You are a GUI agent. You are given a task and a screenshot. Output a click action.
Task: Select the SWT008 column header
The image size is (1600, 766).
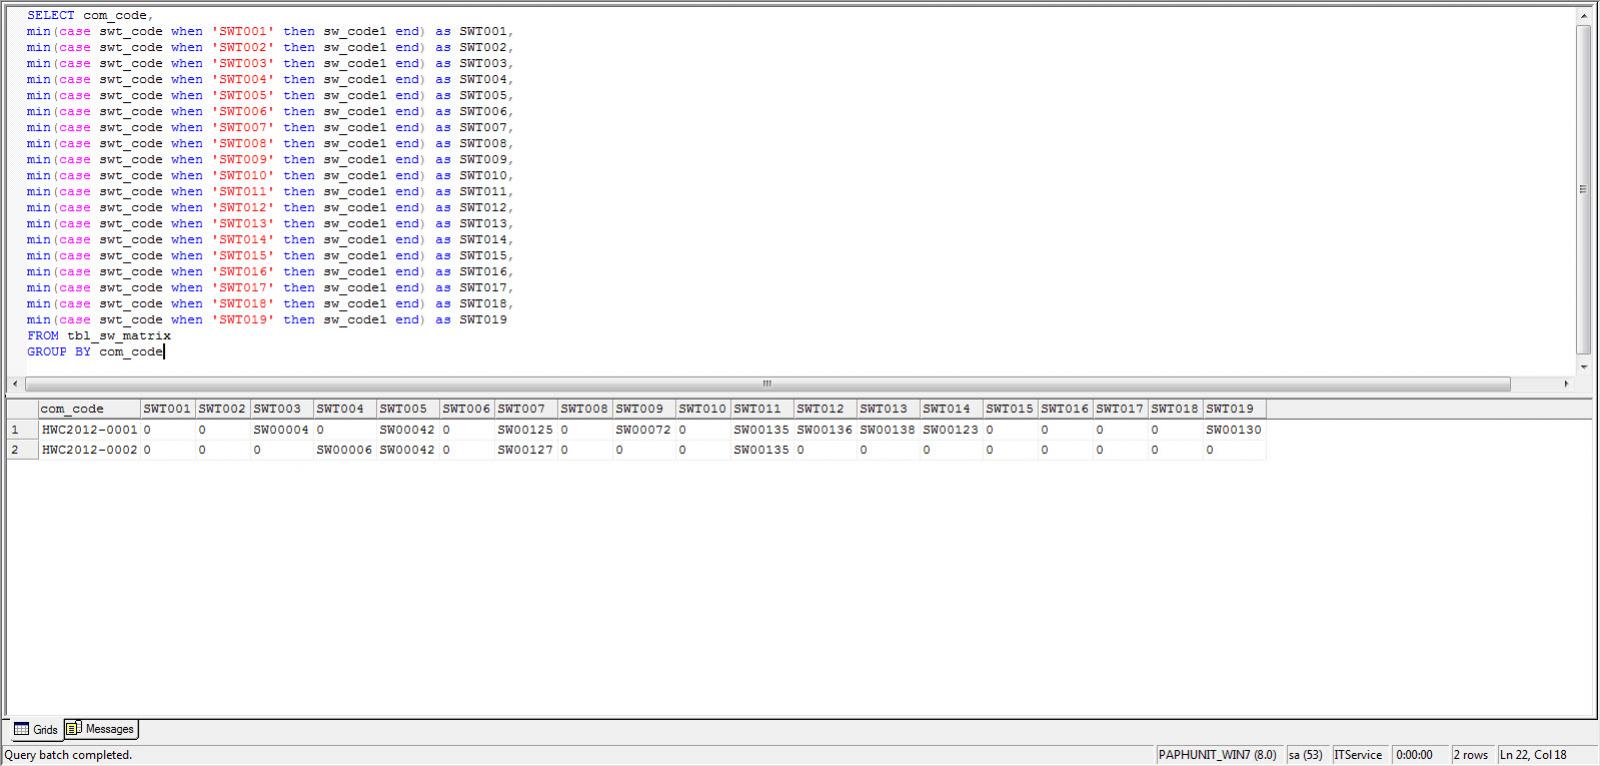585,409
